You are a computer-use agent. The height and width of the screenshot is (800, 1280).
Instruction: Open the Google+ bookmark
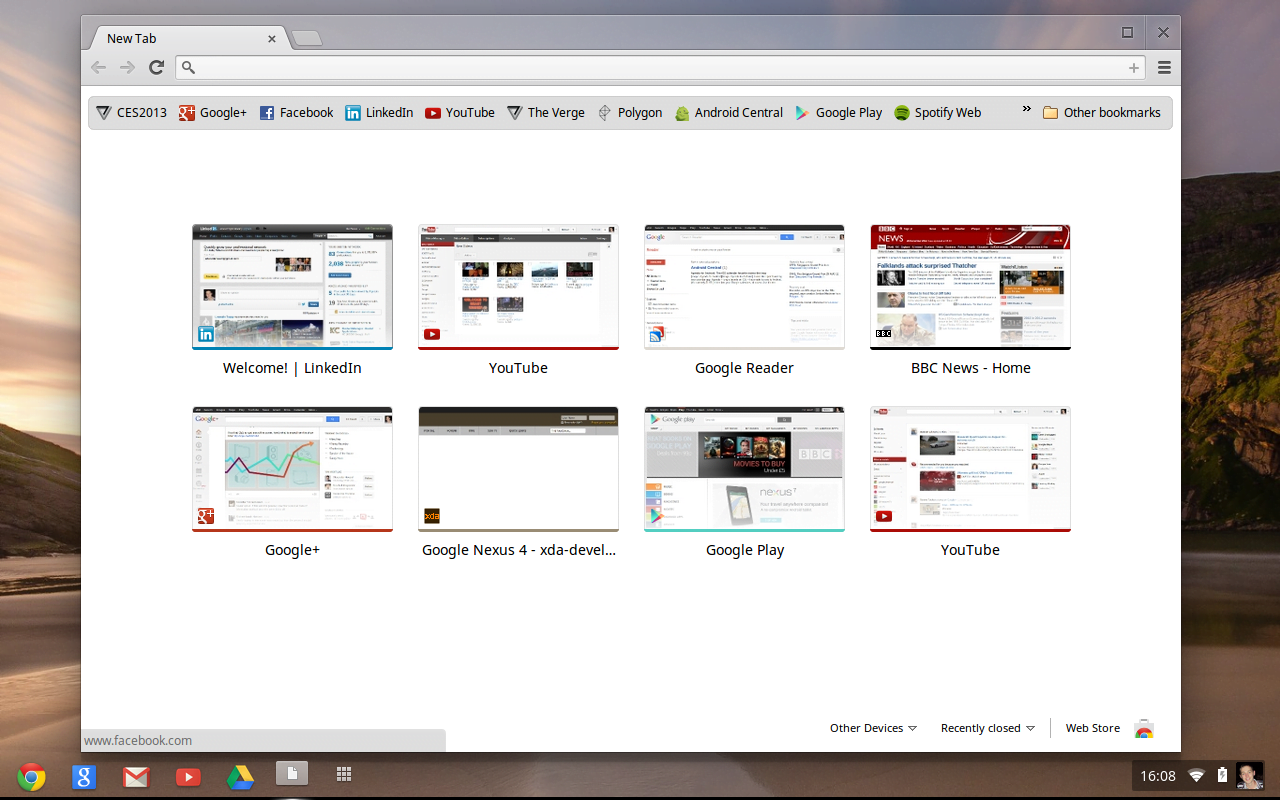point(213,113)
